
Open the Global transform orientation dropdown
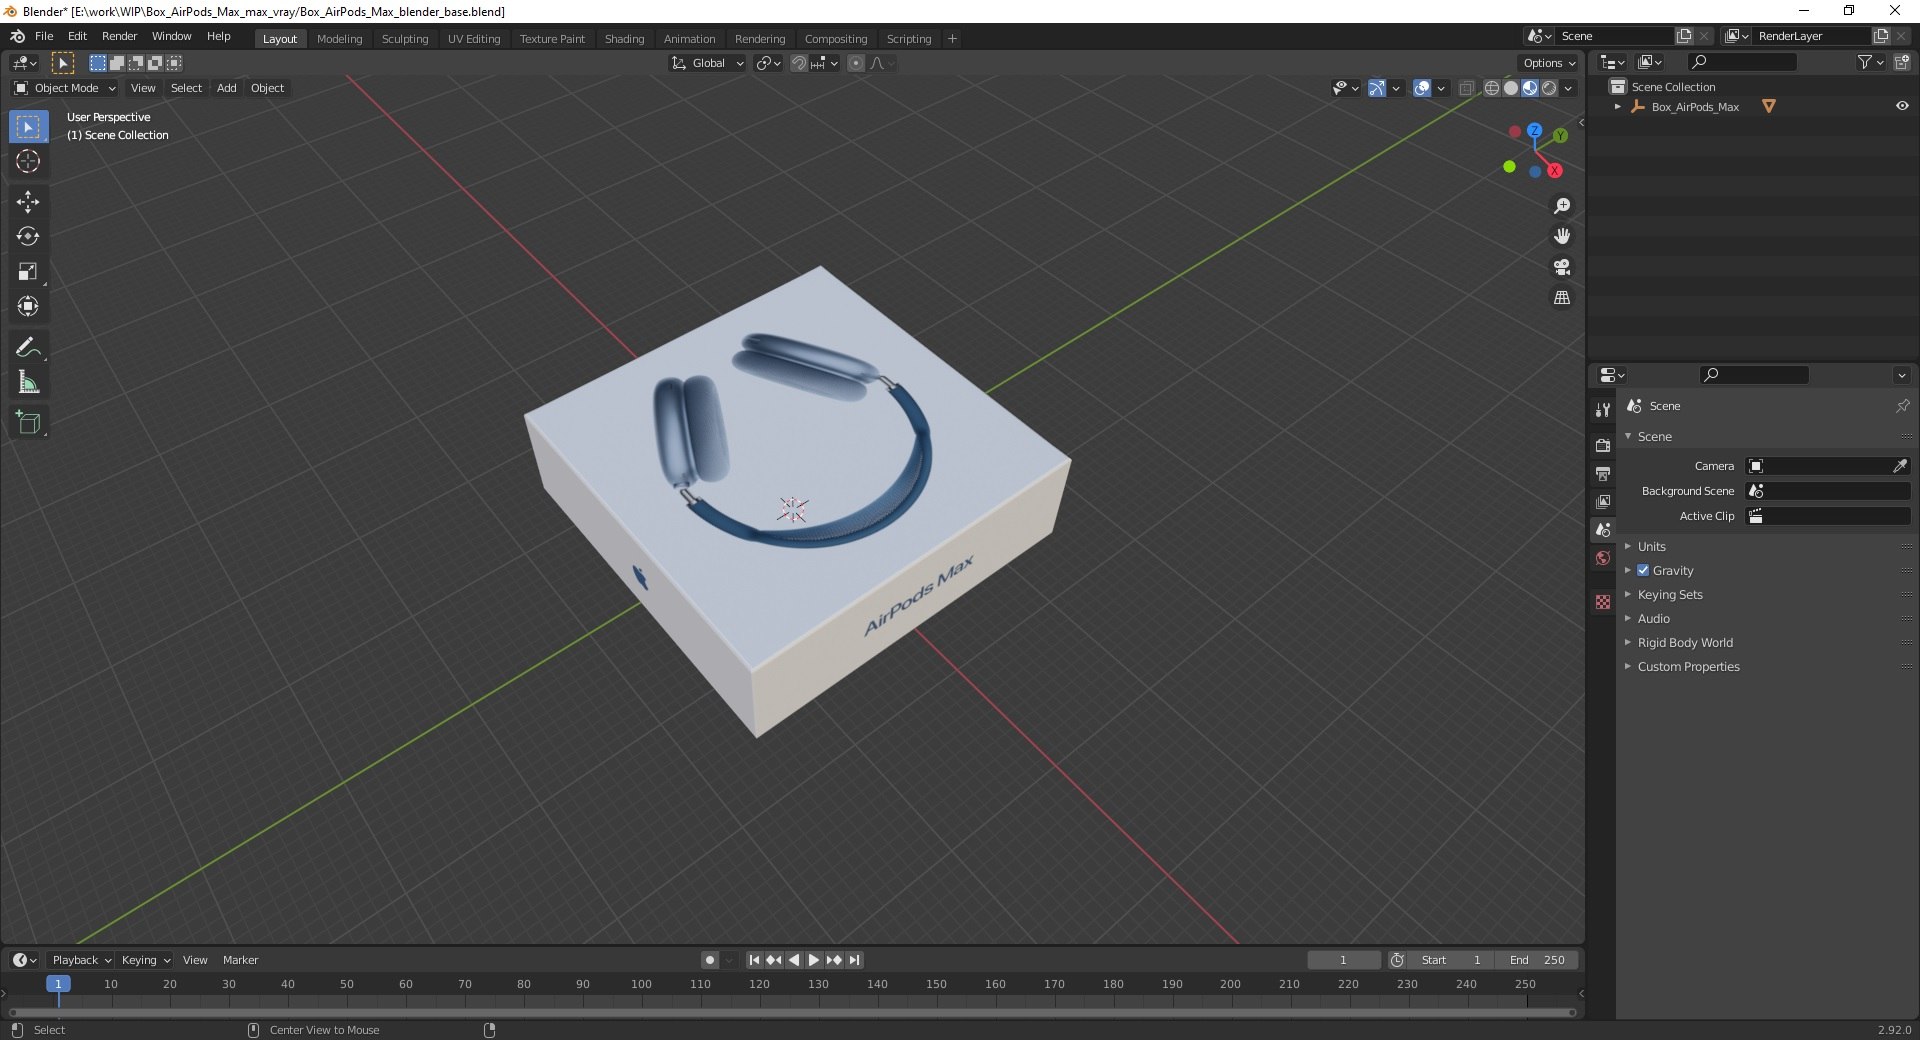pos(708,63)
